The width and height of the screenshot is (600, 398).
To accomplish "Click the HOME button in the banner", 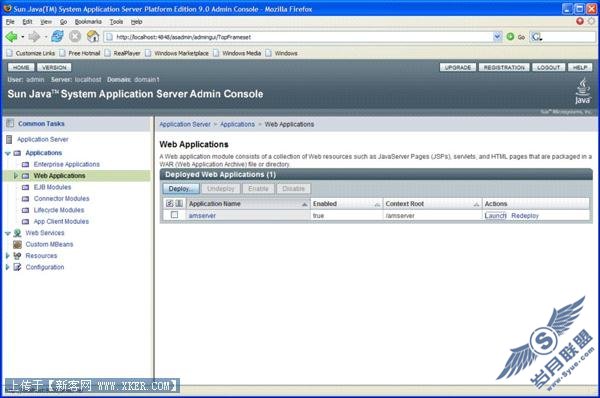I will click(21, 67).
